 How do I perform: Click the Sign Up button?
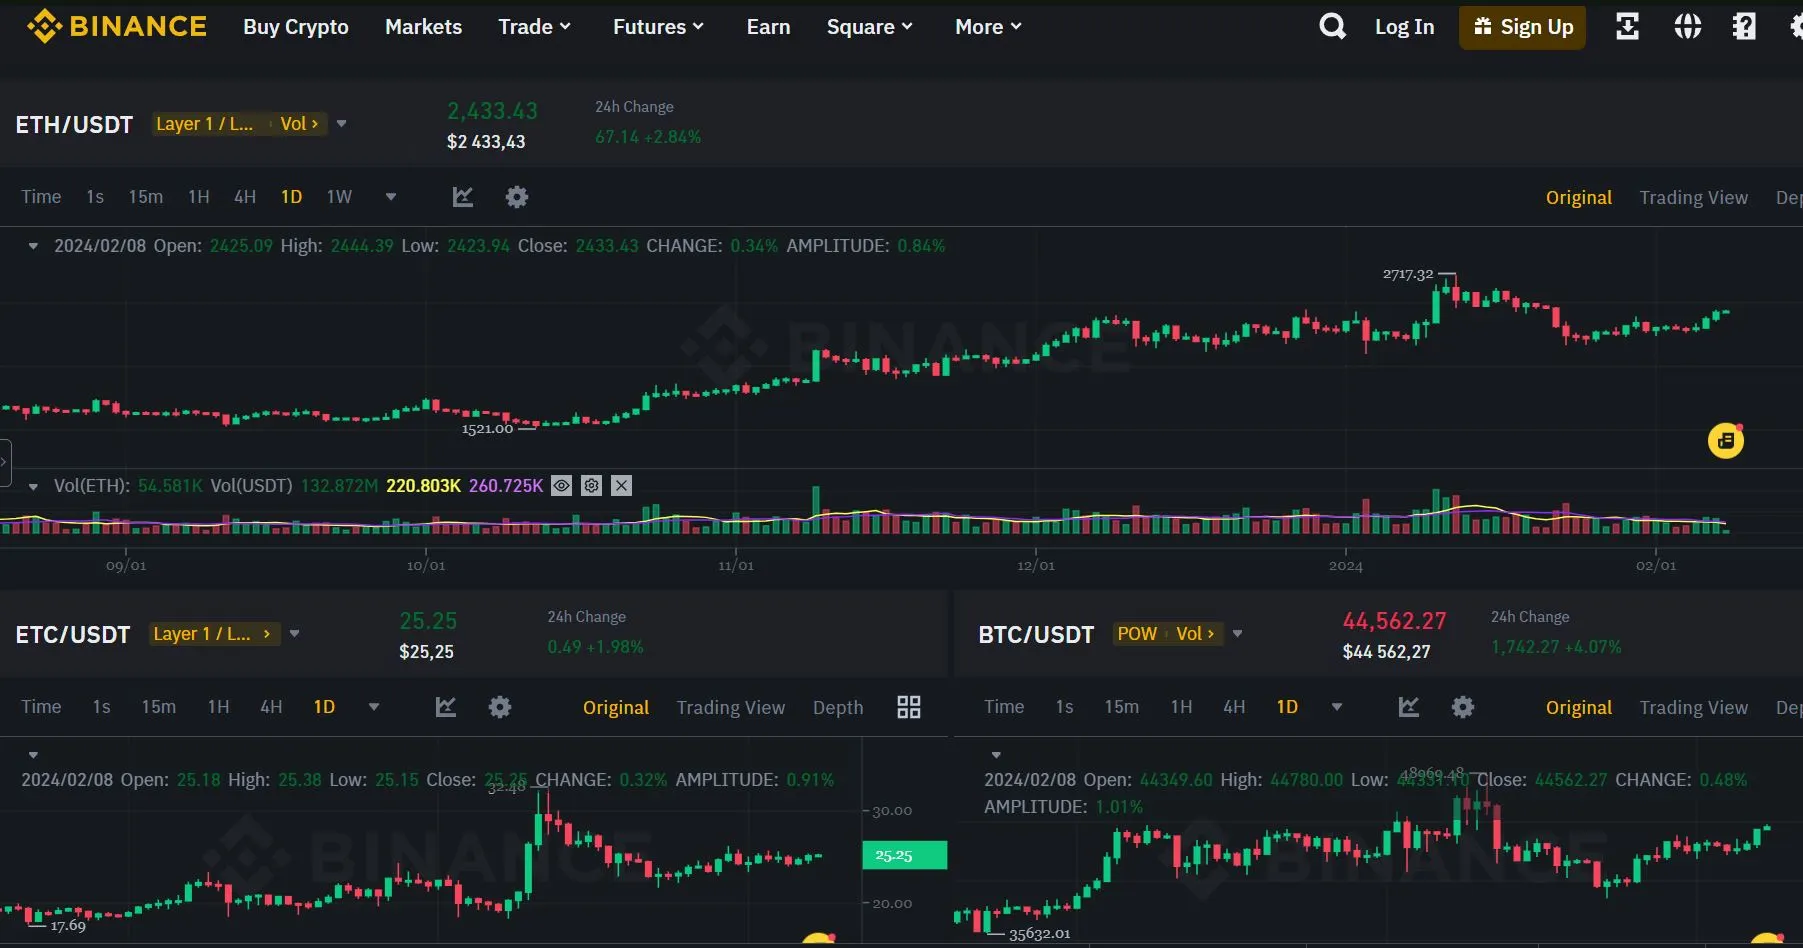pyautogui.click(x=1522, y=27)
